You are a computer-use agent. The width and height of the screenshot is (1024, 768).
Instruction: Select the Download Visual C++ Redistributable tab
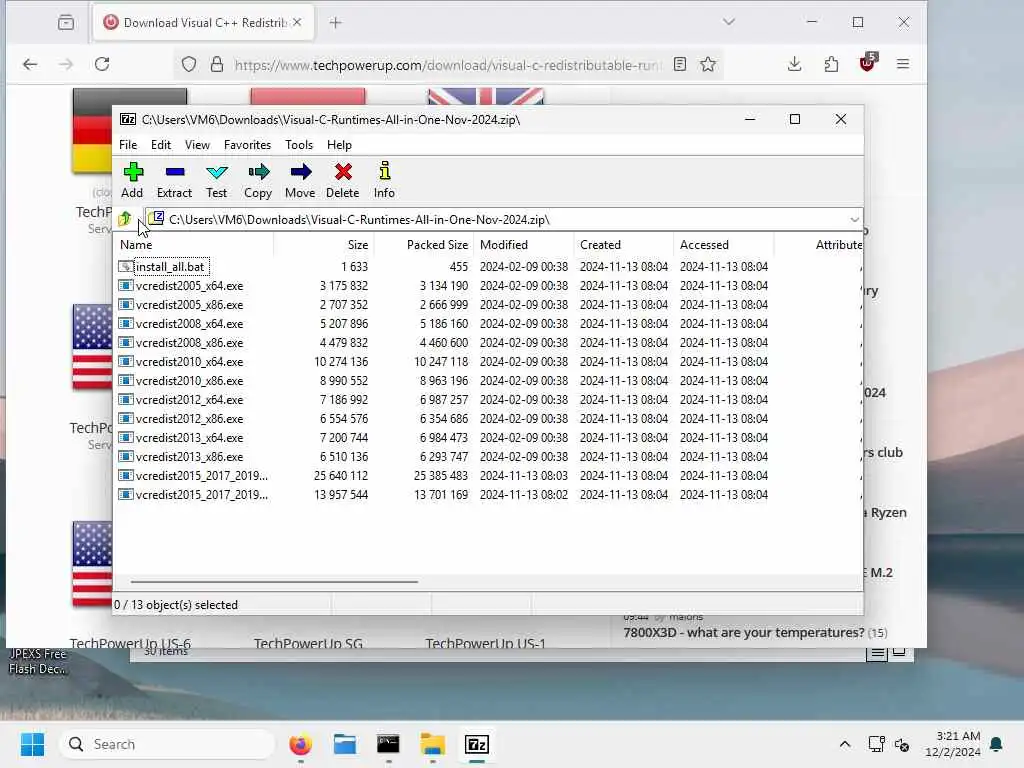pos(204,23)
